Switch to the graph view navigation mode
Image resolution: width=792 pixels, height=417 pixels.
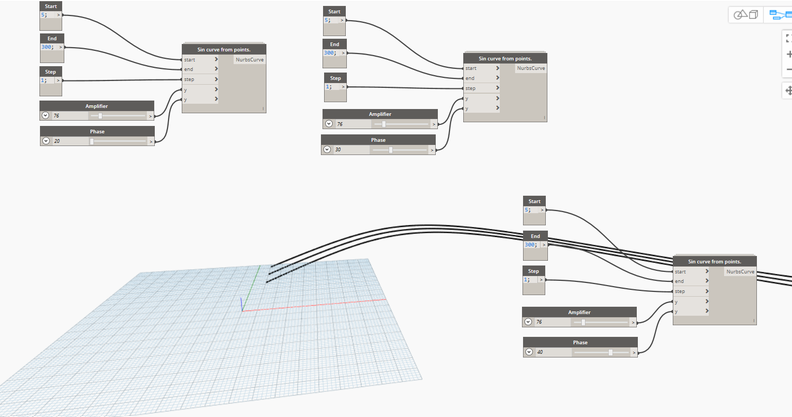[779, 15]
